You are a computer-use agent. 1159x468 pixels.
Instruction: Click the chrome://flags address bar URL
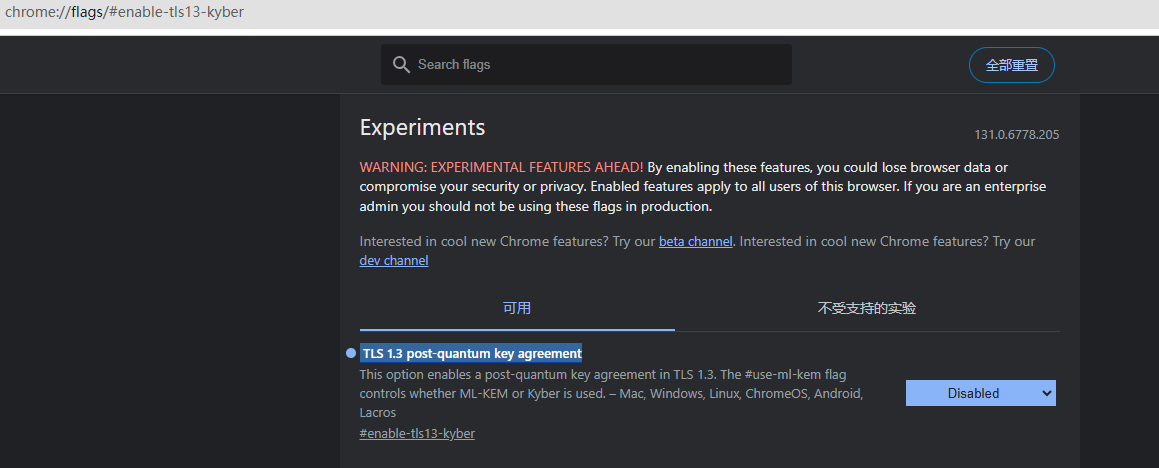[125, 12]
